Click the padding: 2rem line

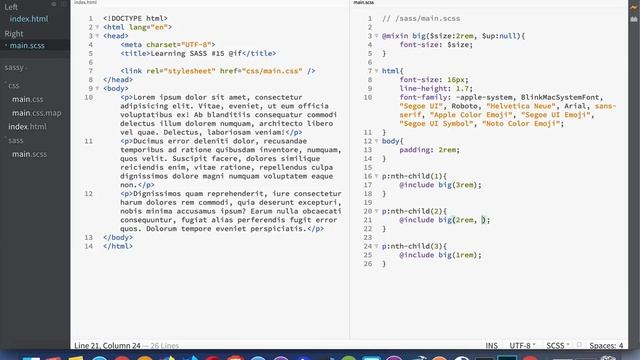(x=429, y=150)
